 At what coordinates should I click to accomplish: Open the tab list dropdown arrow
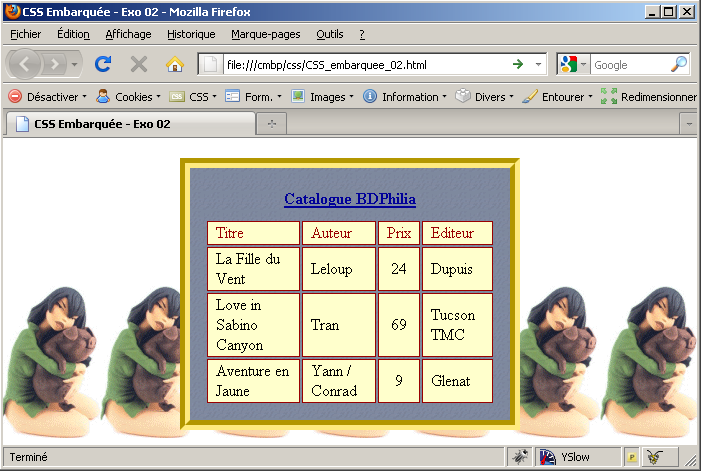click(x=688, y=124)
